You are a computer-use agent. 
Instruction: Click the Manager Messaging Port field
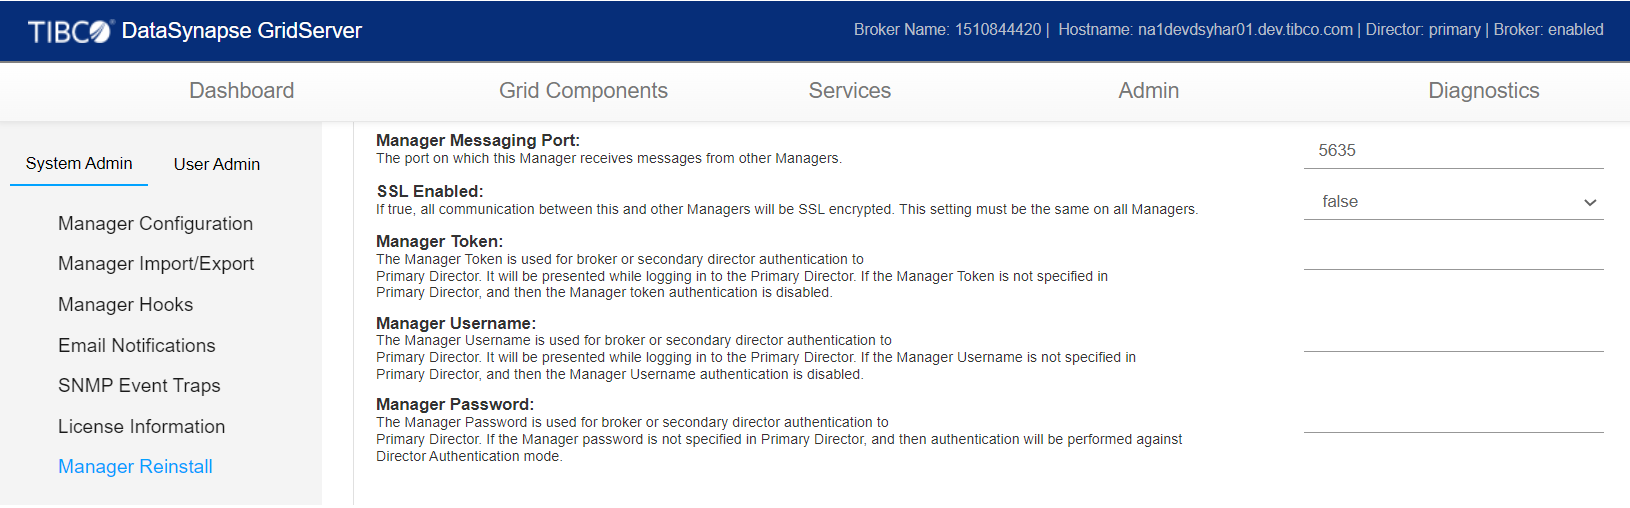tap(1453, 151)
